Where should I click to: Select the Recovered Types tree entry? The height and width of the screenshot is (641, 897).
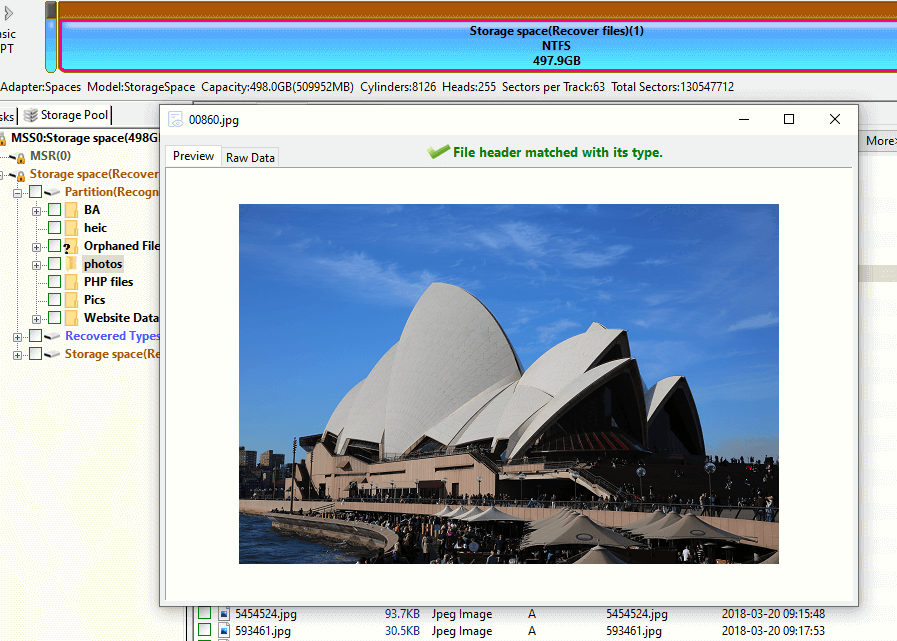(112, 336)
